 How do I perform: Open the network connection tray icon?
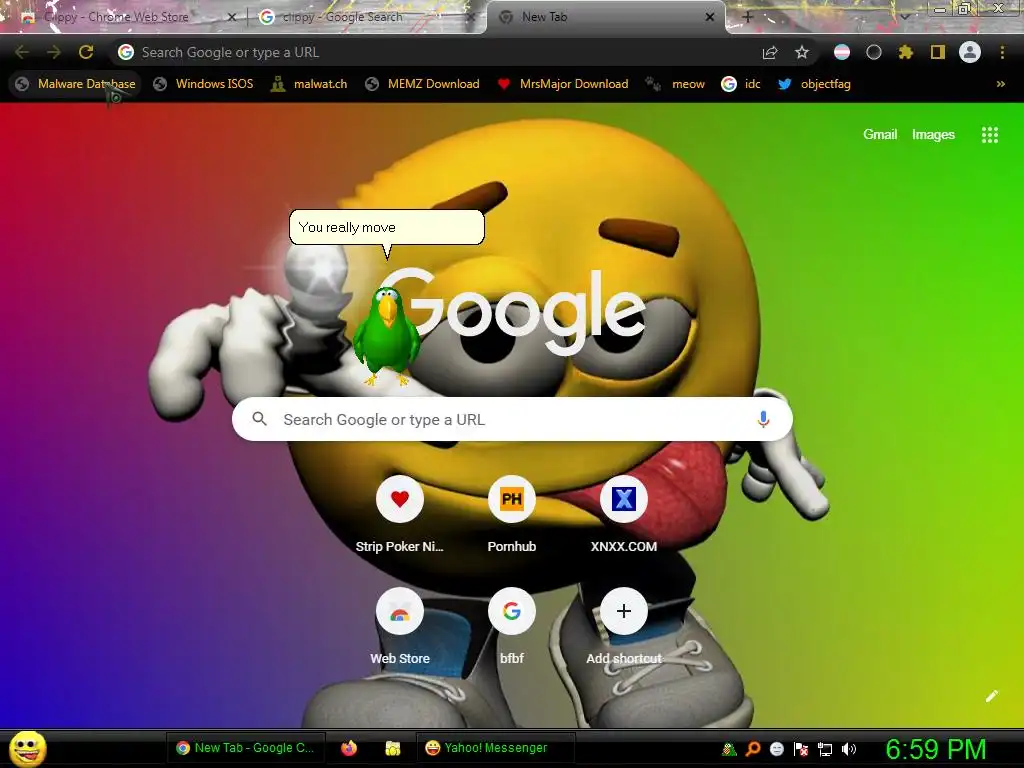(x=825, y=749)
